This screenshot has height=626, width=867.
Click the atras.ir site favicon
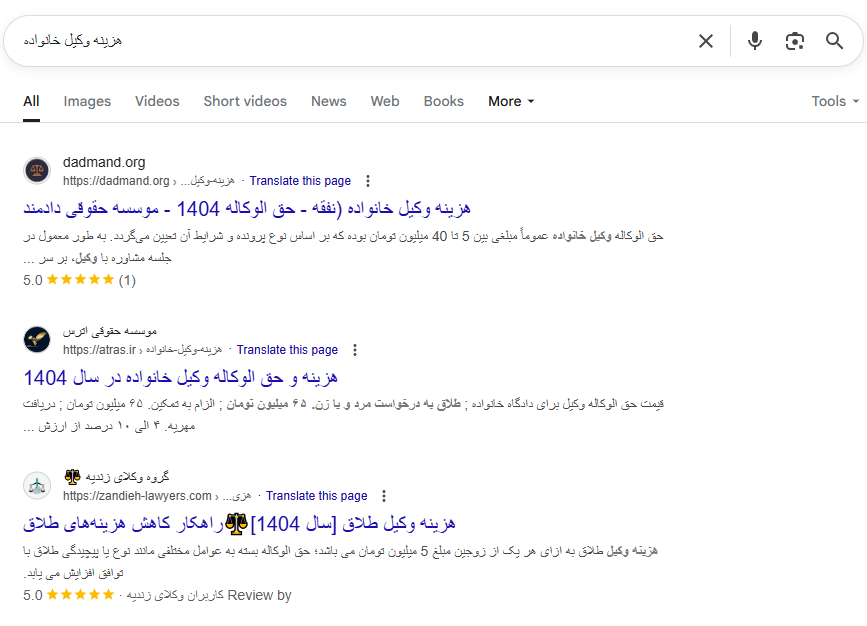click(x=37, y=340)
